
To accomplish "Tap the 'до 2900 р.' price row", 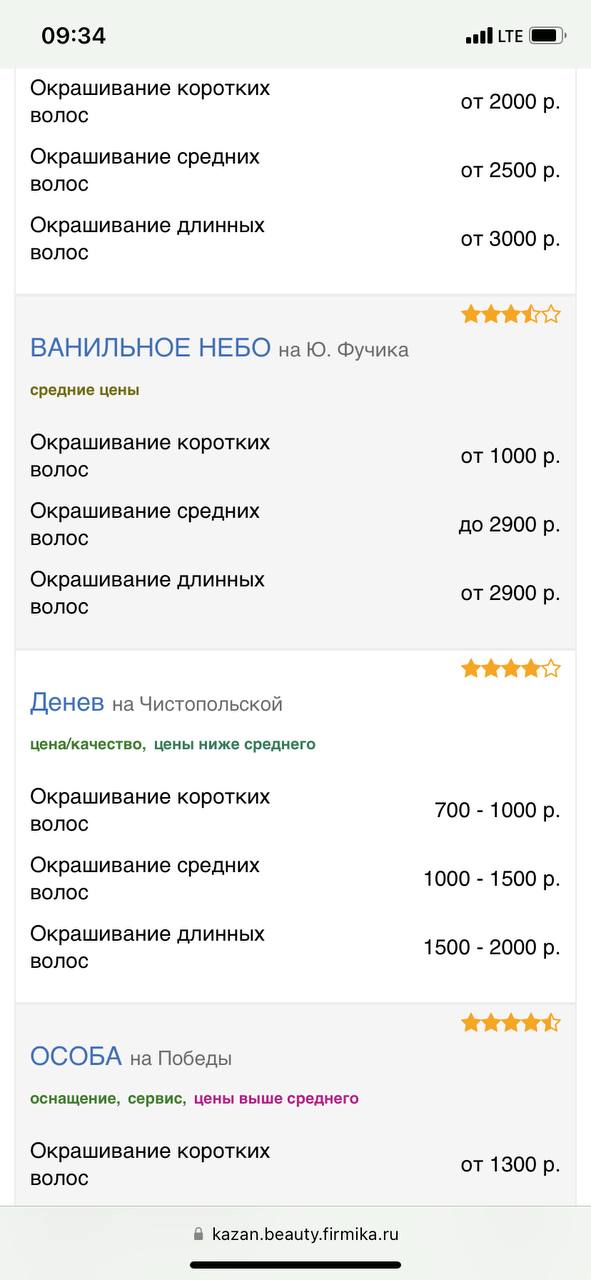I will point(295,524).
